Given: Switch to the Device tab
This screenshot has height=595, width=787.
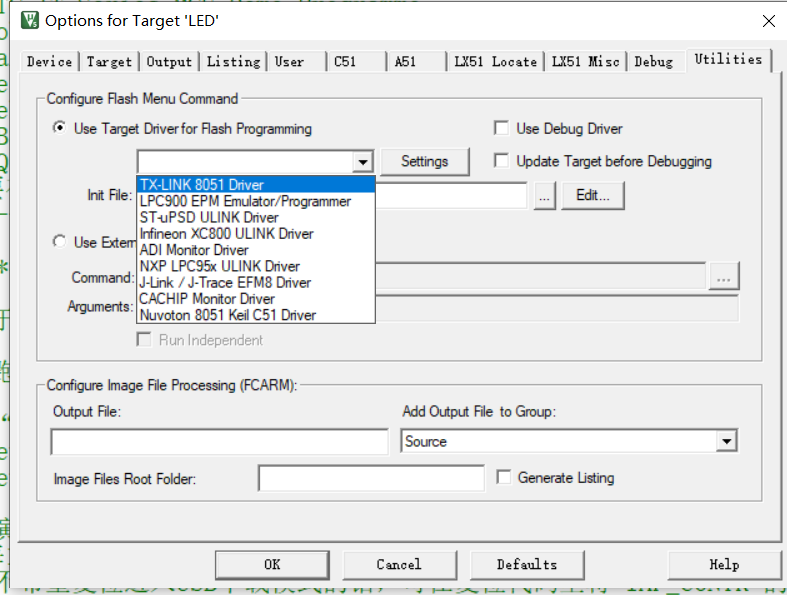Looking at the screenshot, I should pos(49,62).
